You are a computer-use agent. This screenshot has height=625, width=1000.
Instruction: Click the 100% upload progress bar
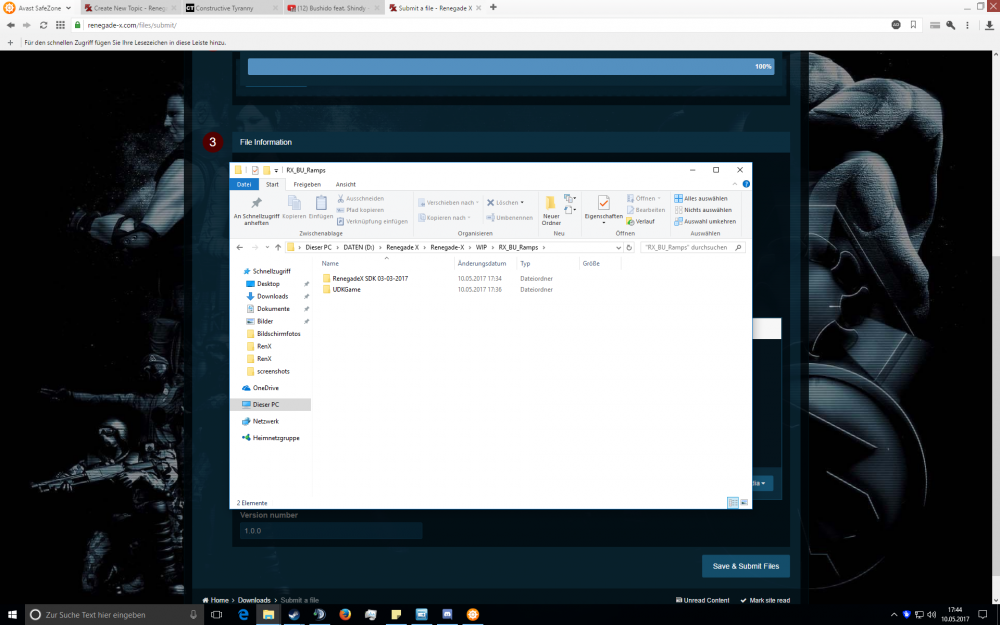[x=511, y=66]
